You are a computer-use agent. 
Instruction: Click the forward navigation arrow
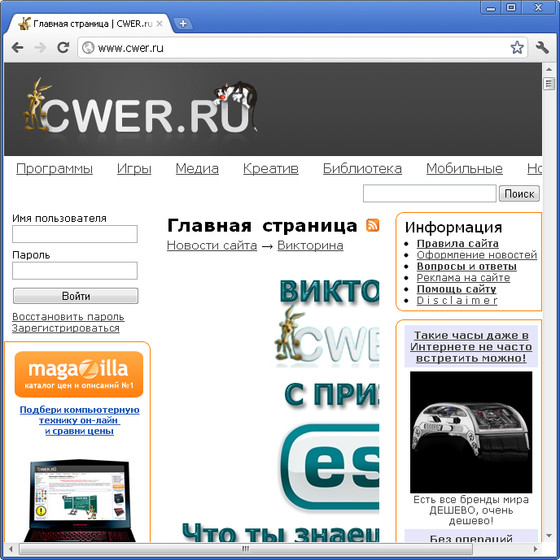tap(40, 48)
